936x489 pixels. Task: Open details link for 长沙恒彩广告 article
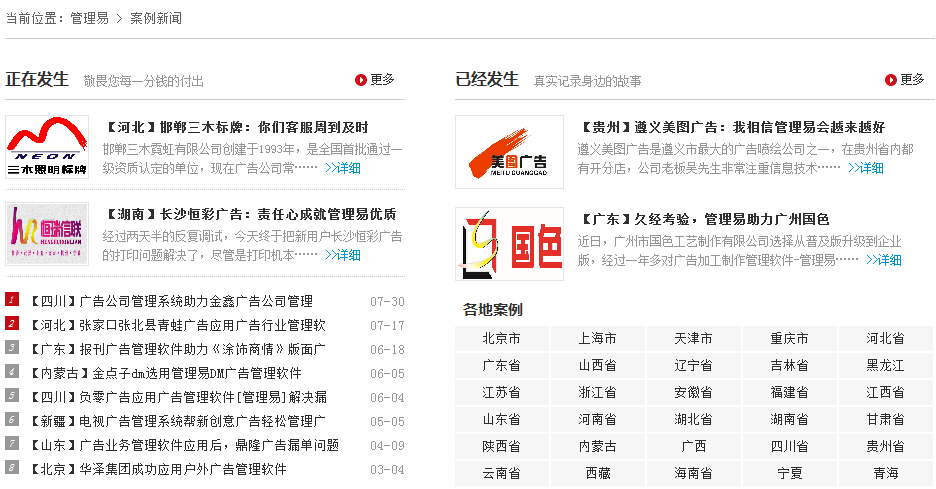[343, 255]
